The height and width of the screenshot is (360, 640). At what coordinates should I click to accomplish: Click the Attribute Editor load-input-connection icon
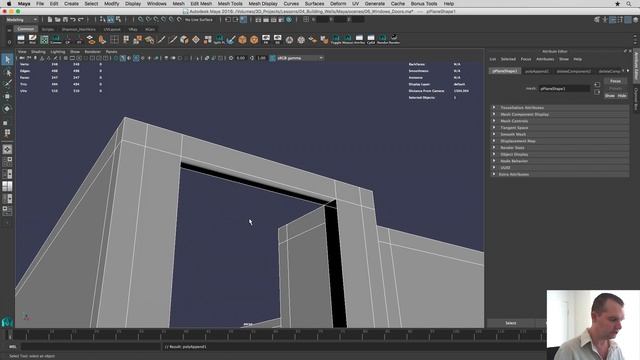point(597,84)
